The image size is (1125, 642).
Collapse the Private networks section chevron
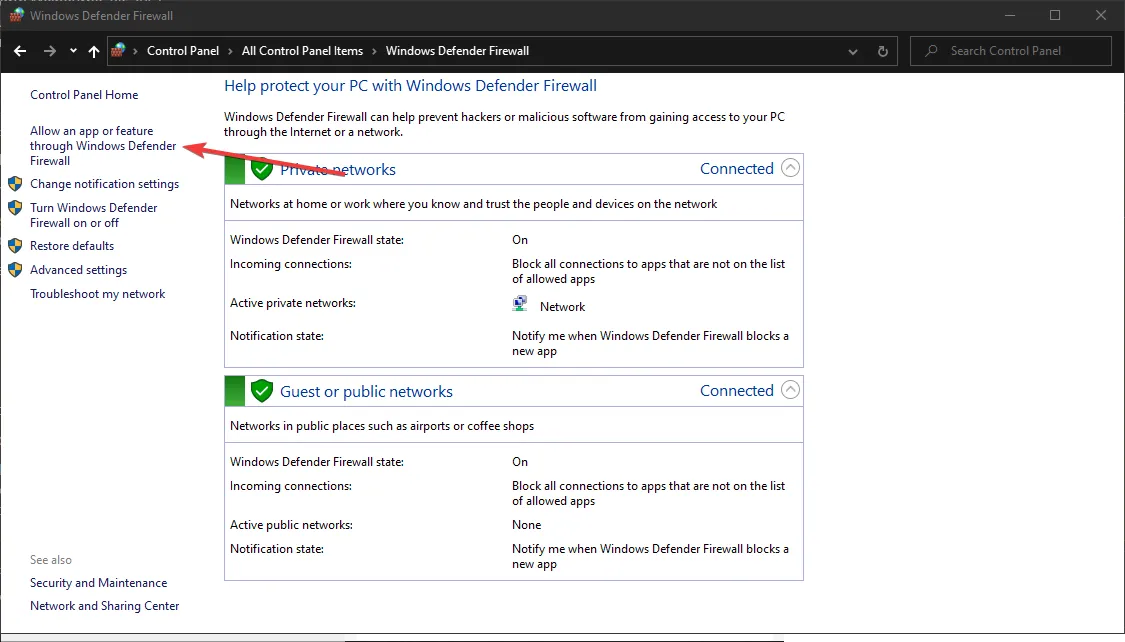coord(790,168)
